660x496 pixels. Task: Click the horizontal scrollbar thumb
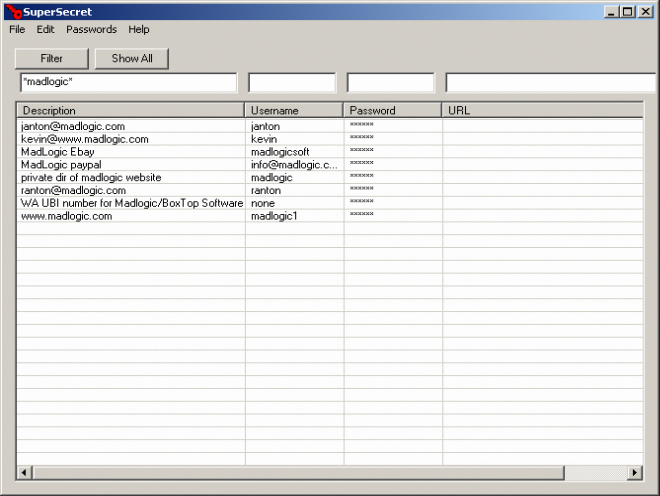(298, 473)
